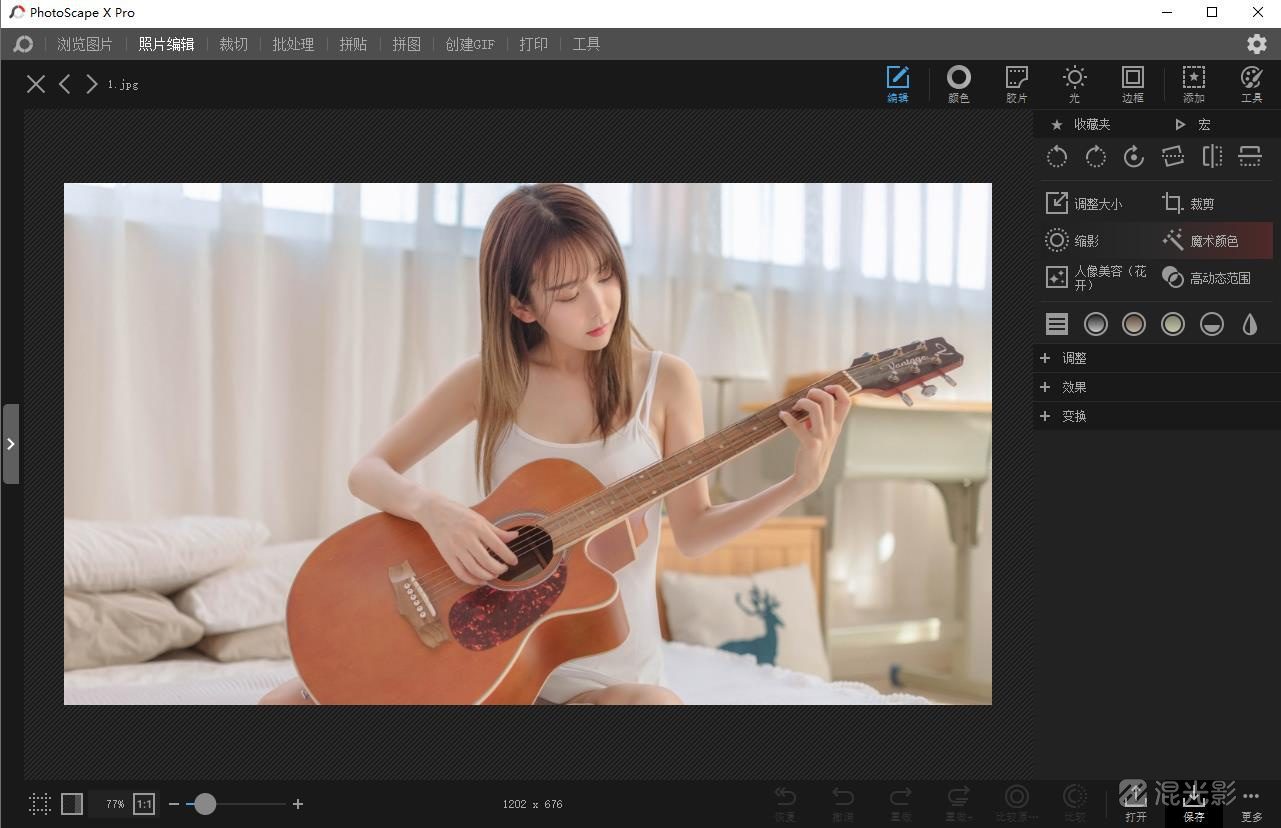Apply the grayscale circle filter
Screen dimensions: 1281x828
coord(1096,324)
